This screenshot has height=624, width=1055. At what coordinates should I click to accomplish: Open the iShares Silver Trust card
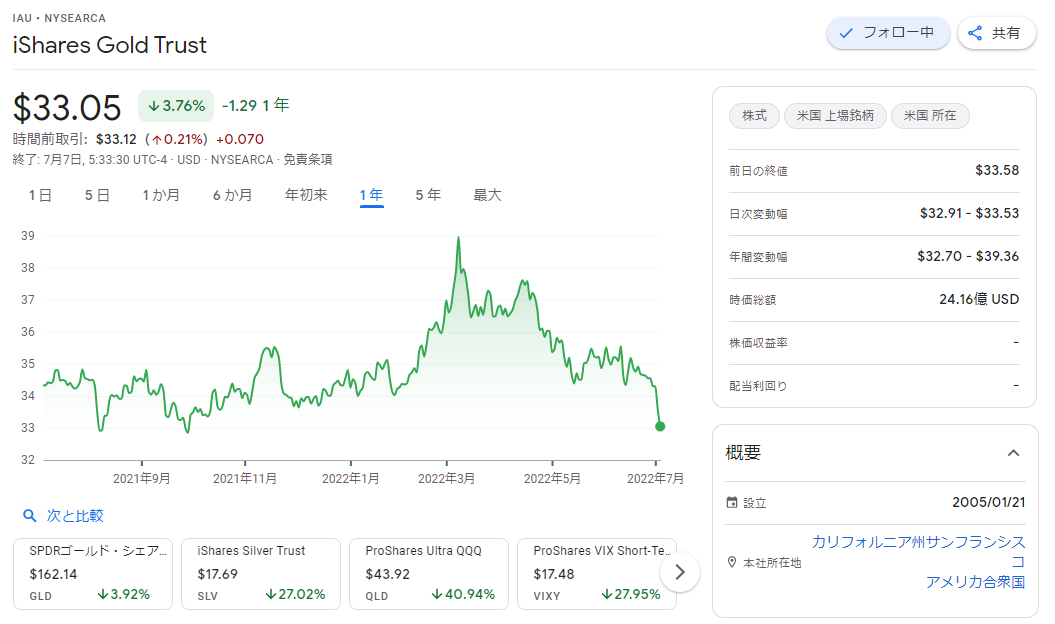click(x=261, y=574)
